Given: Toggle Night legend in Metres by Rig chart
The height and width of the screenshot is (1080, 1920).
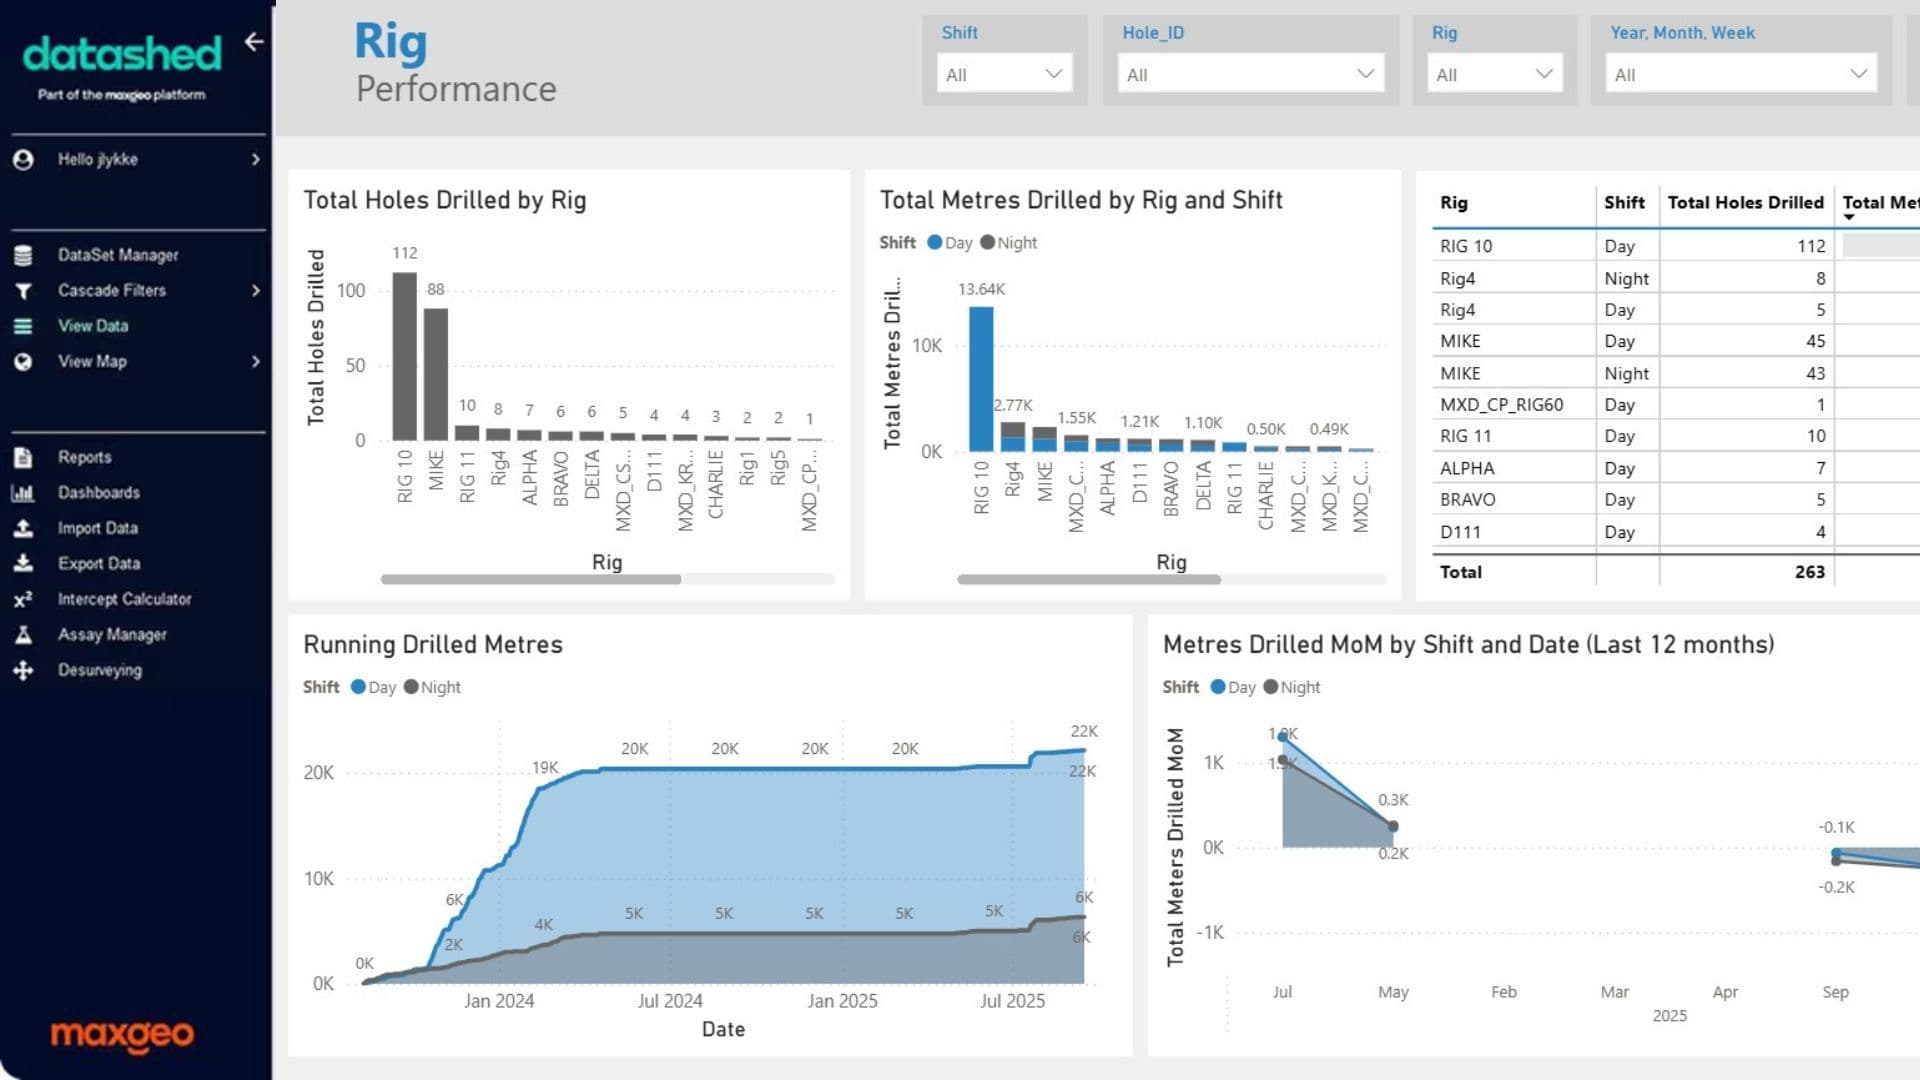Looking at the screenshot, I should click(1009, 243).
